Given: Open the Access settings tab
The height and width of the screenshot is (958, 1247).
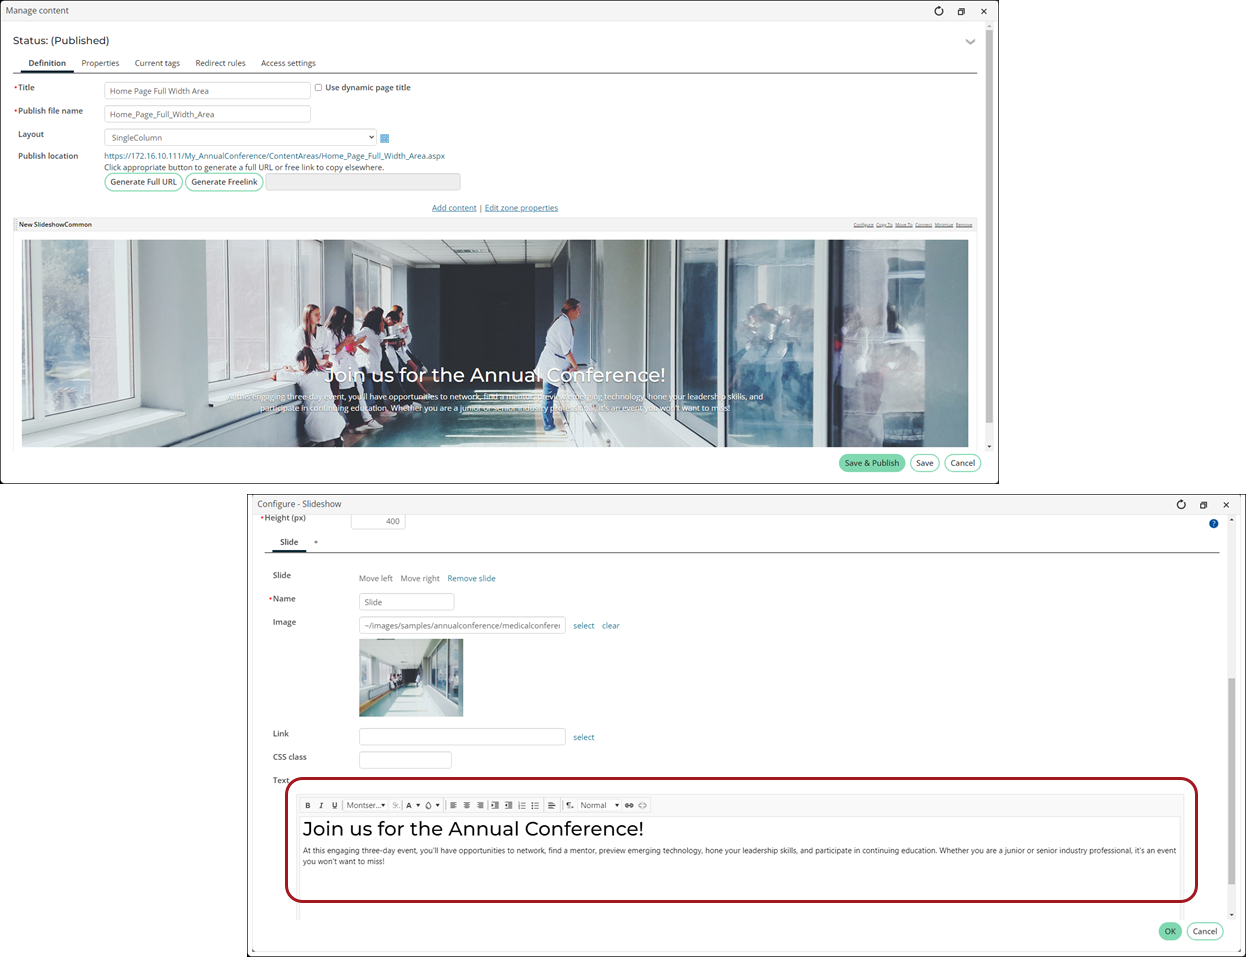Looking at the screenshot, I should tap(288, 63).
